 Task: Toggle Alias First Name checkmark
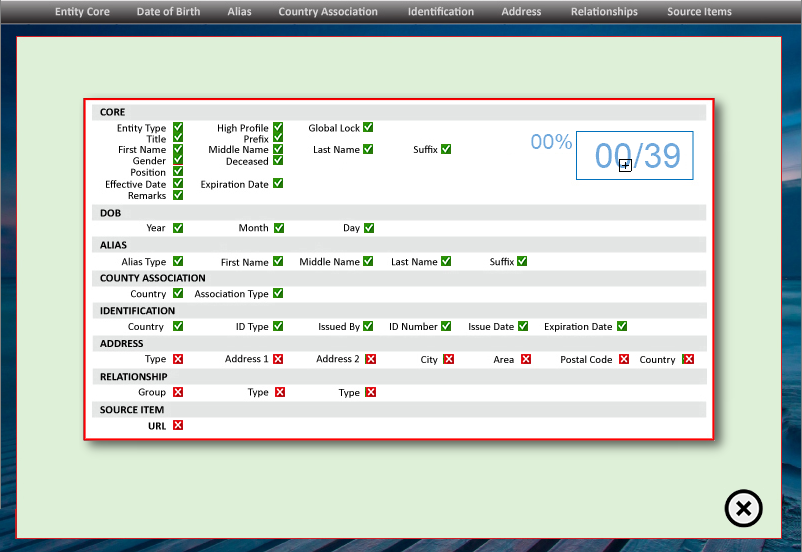pyautogui.click(x=278, y=261)
